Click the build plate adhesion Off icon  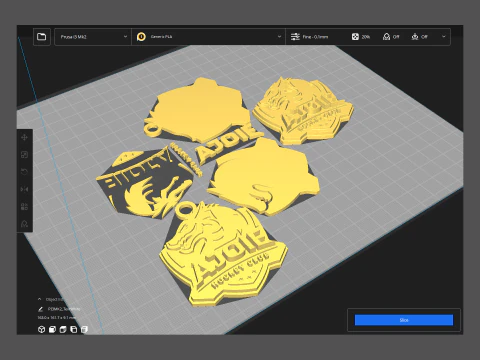tap(415, 37)
